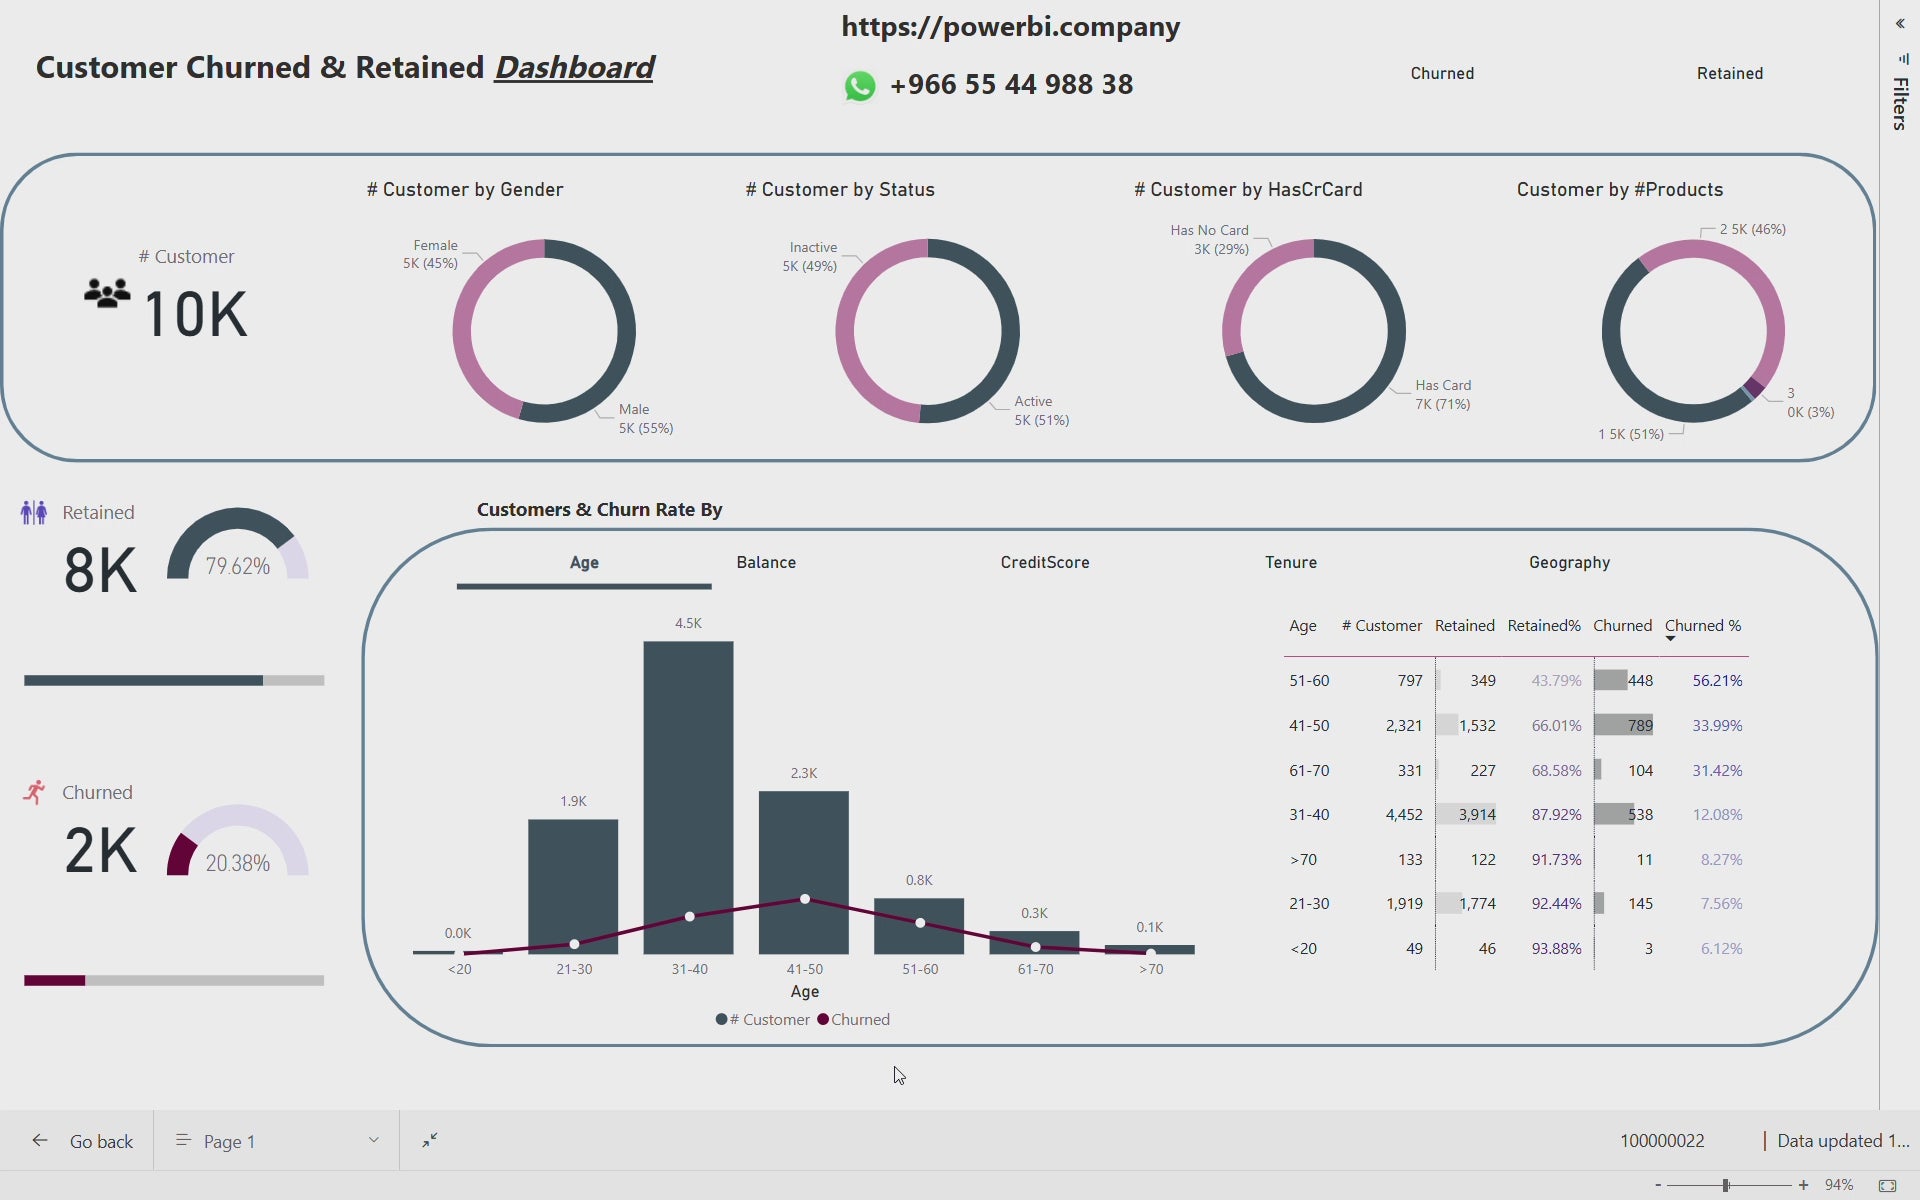Toggle the Churned legend item below the chart
This screenshot has height=1200, width=1920.
coord(853,1019)
